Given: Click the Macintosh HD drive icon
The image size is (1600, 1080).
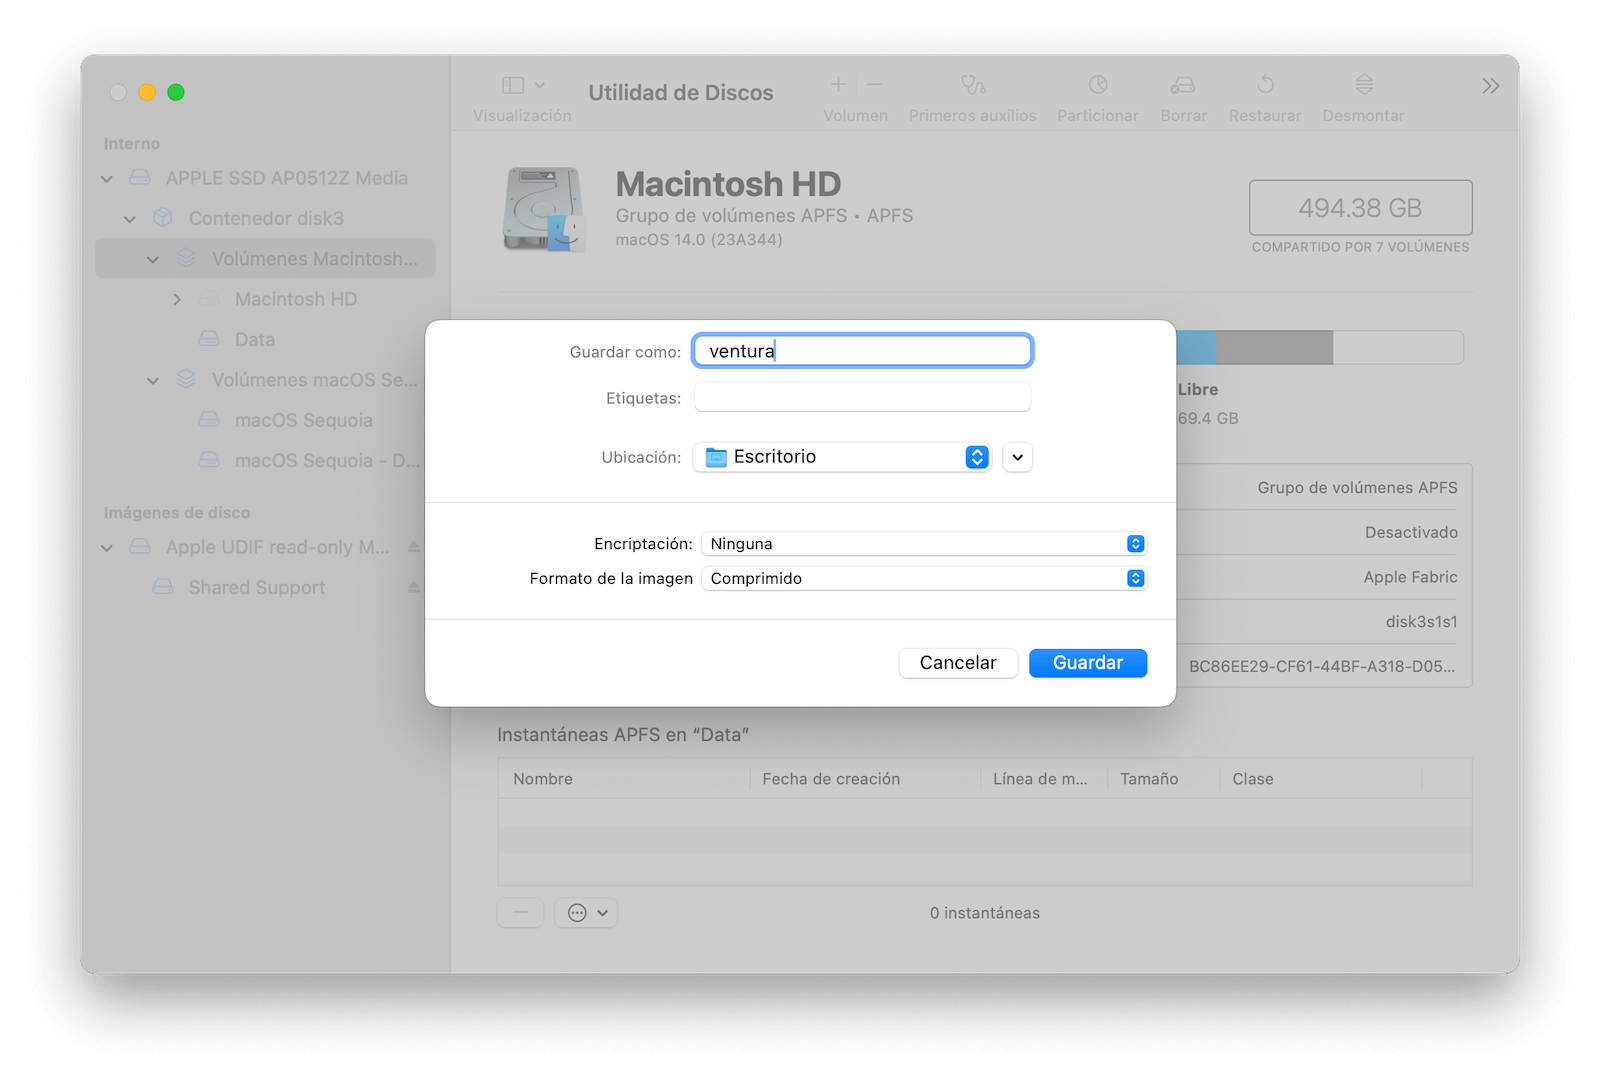Looking at the screenshot, I should click(x=543, y=209).
